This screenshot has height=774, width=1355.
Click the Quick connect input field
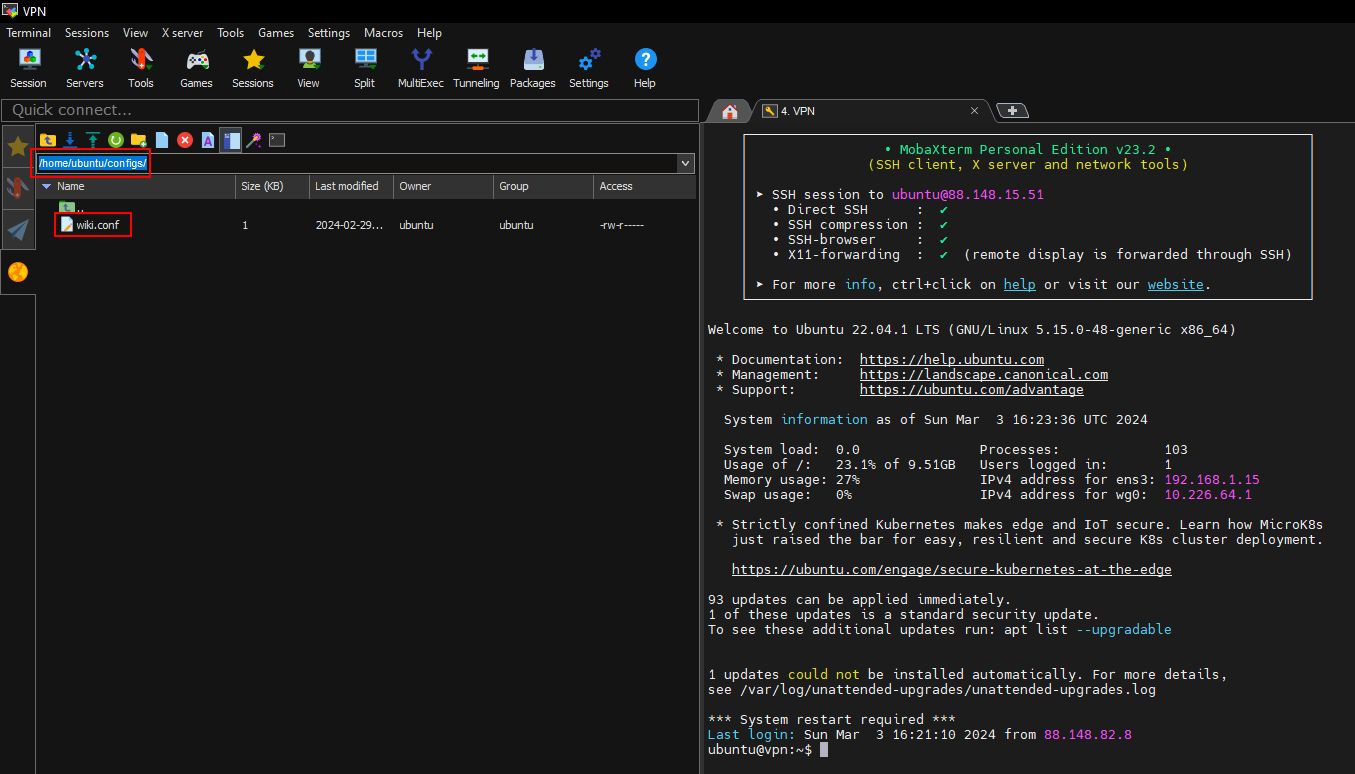350,110
